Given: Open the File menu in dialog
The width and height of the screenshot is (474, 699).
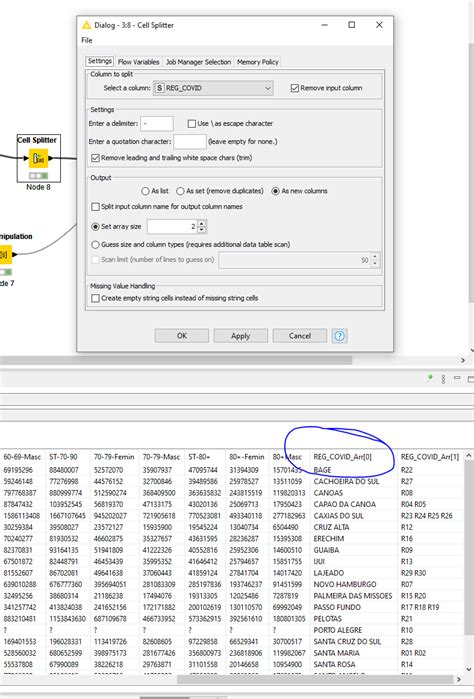Looking at the screenshot, I should point(87,40).
